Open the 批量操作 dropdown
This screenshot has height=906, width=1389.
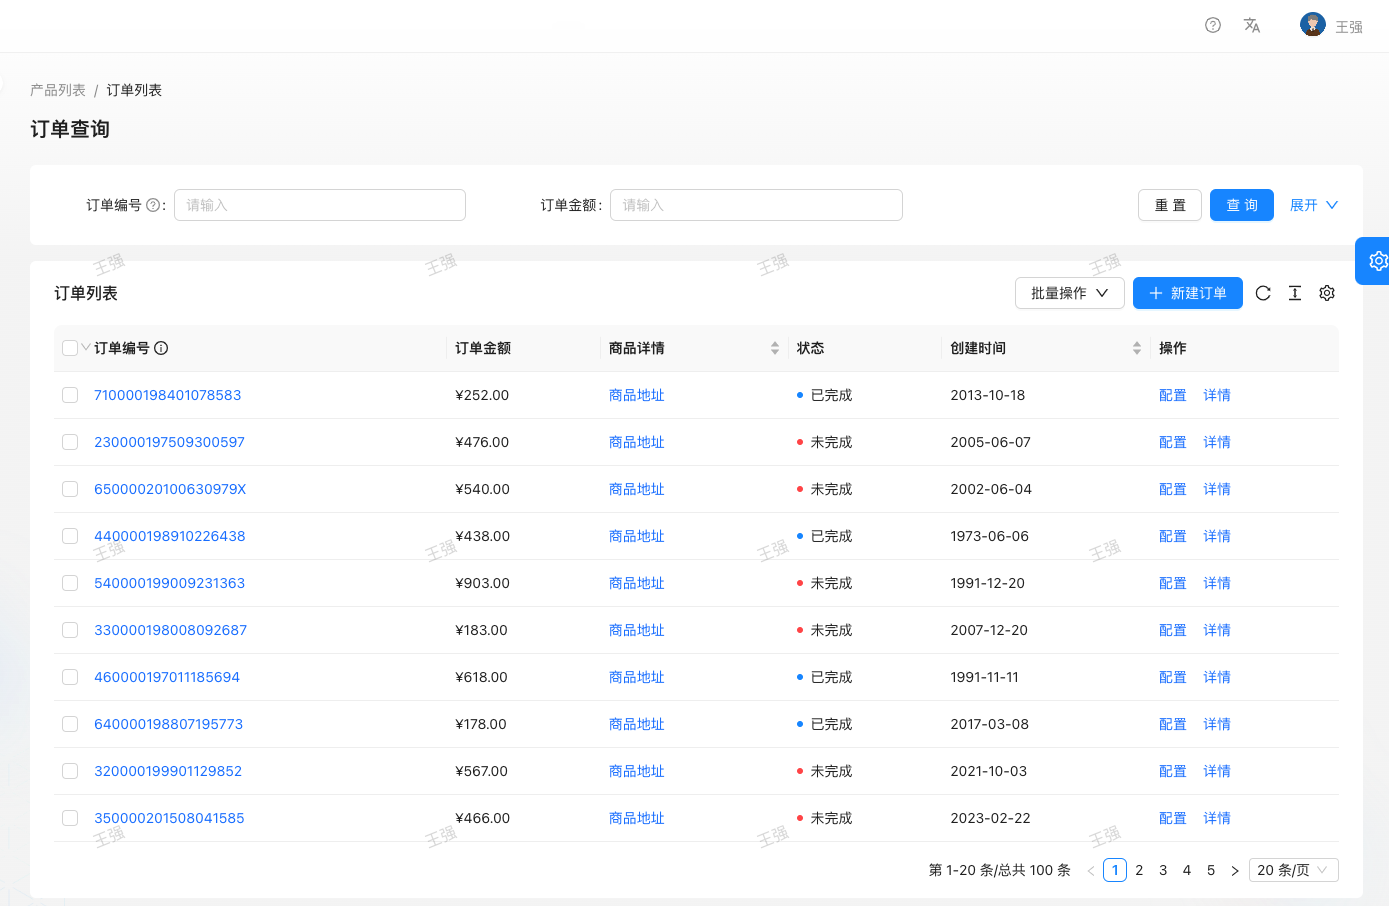point(1070,293)
